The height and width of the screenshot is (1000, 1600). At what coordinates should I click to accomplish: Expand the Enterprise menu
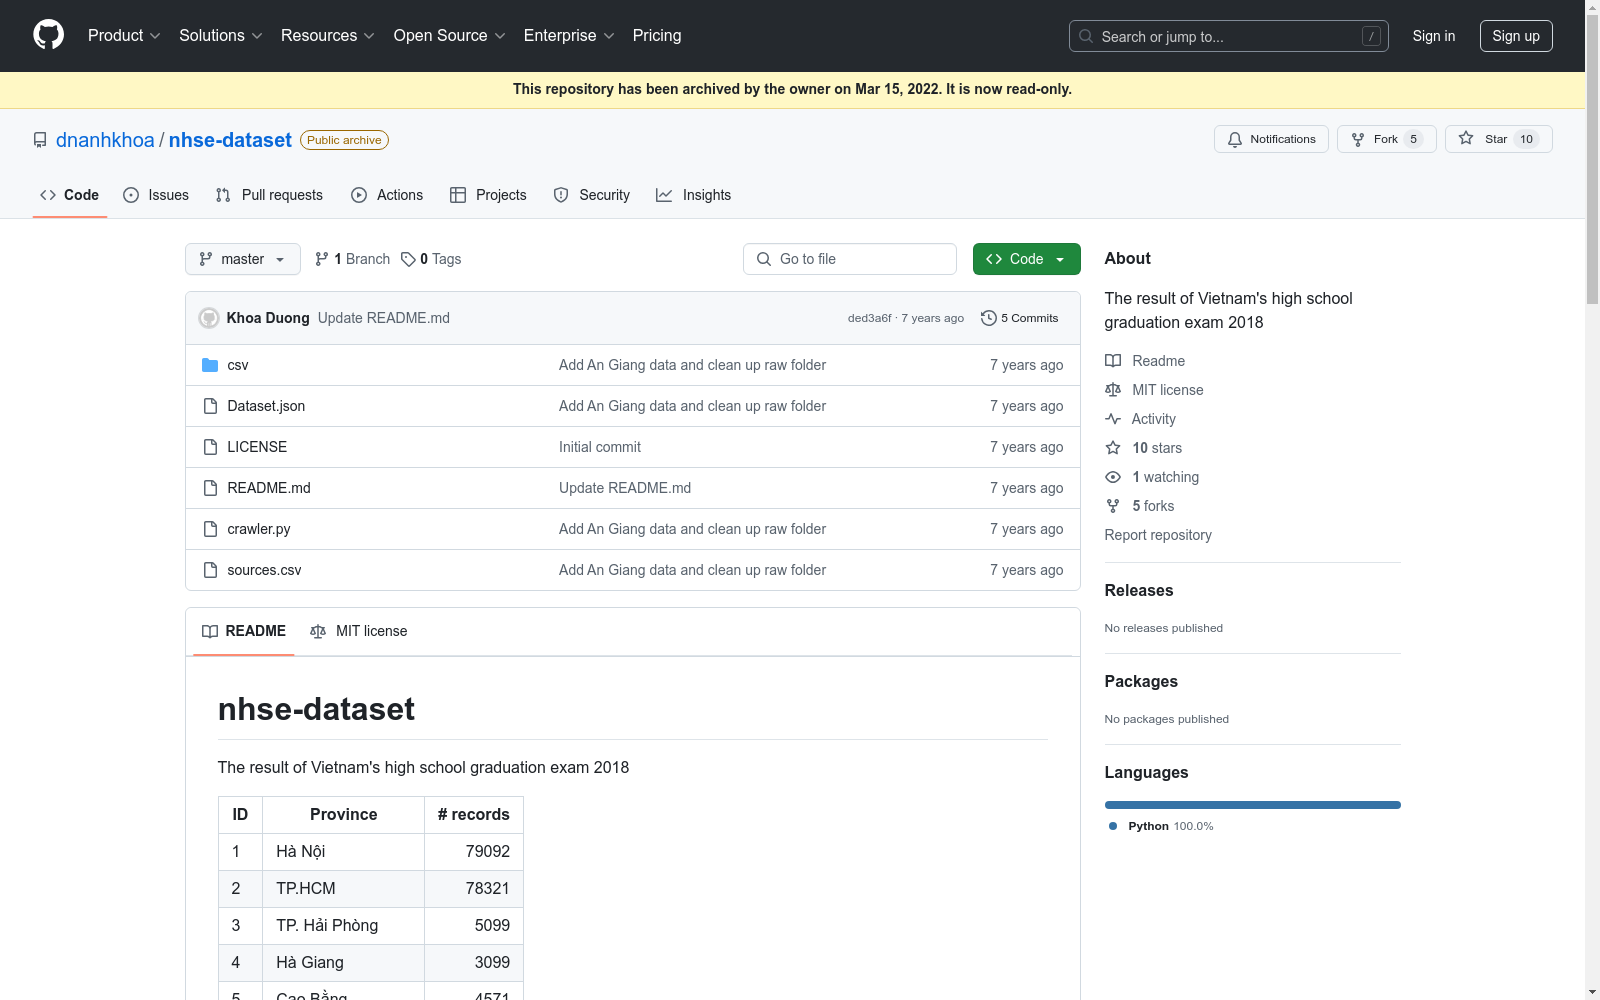point(569,36)
